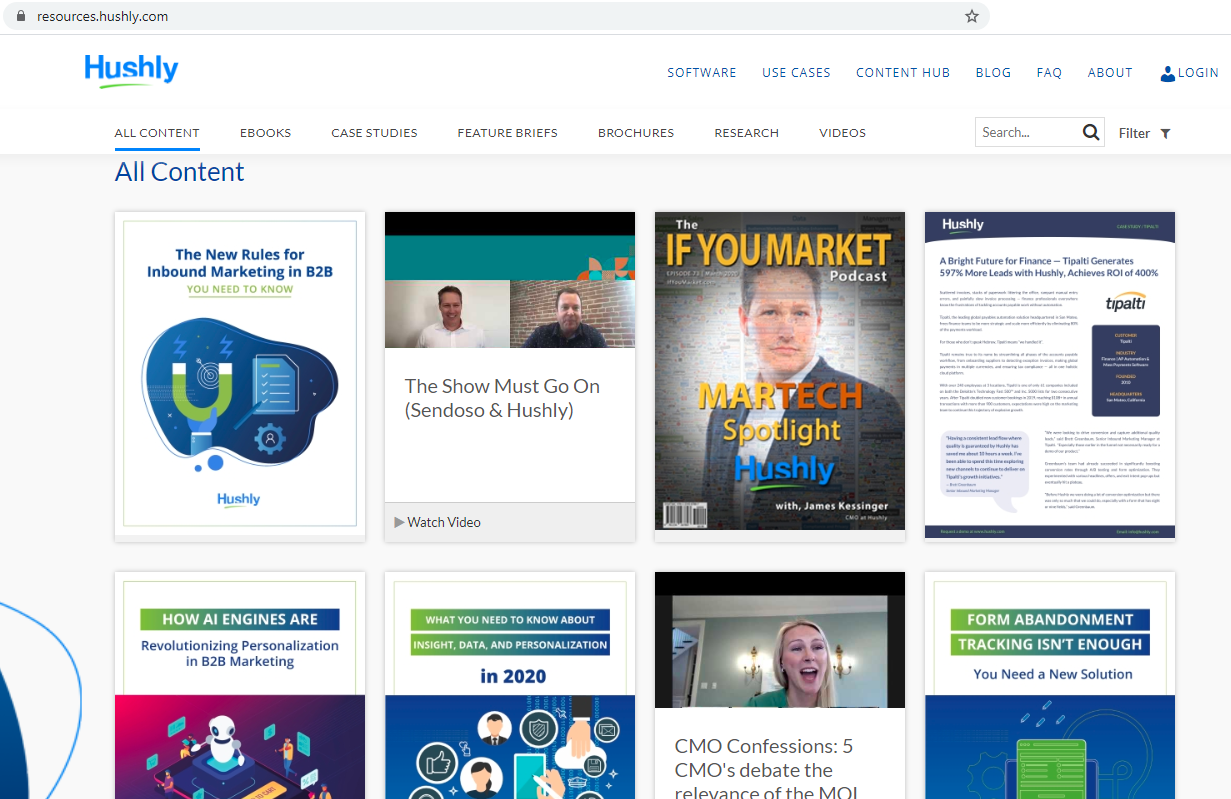Switch to the EBOOKS tab

point(265,133)
